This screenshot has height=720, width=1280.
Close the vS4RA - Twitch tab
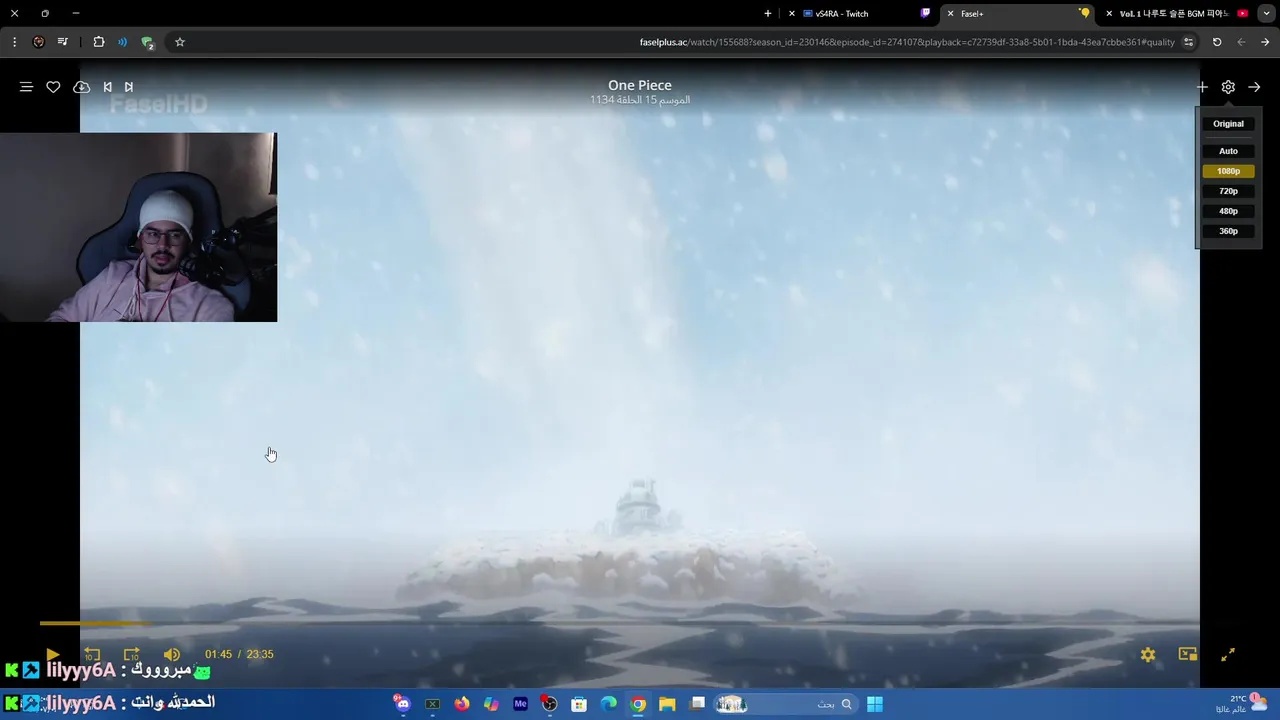coord(792,14)
